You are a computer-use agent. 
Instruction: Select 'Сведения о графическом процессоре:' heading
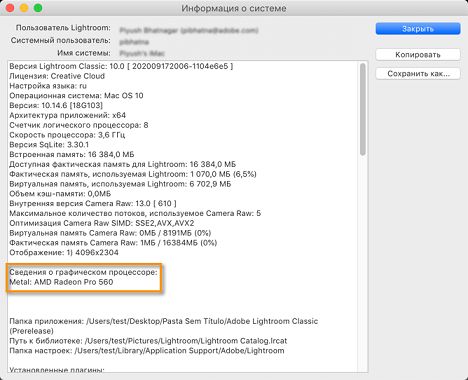83,272
